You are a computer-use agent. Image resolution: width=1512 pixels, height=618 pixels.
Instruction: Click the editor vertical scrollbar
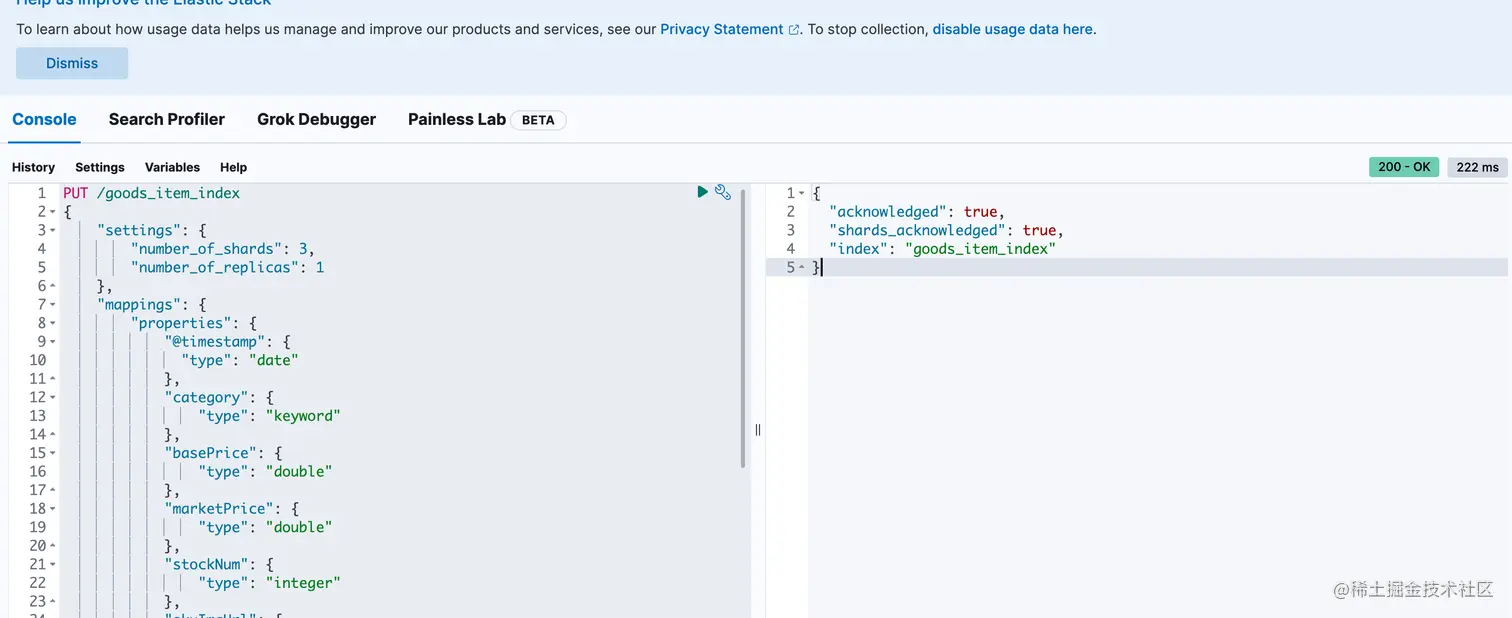(745, 328)
